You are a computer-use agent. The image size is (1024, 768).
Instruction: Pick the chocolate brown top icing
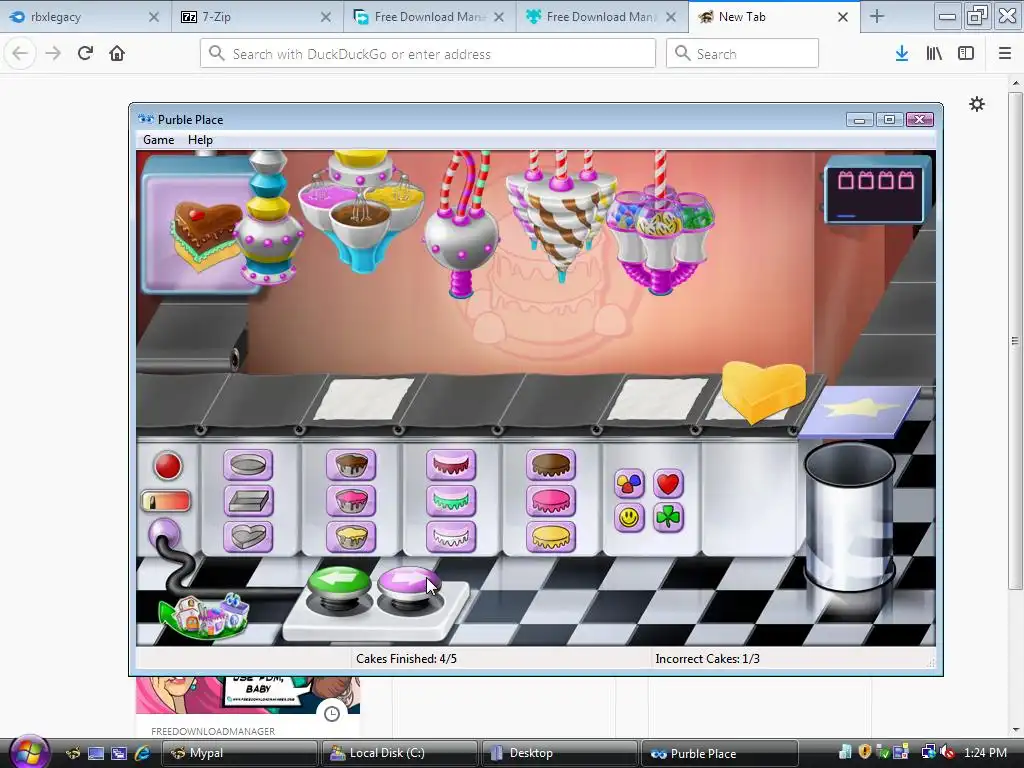[551, 465]
